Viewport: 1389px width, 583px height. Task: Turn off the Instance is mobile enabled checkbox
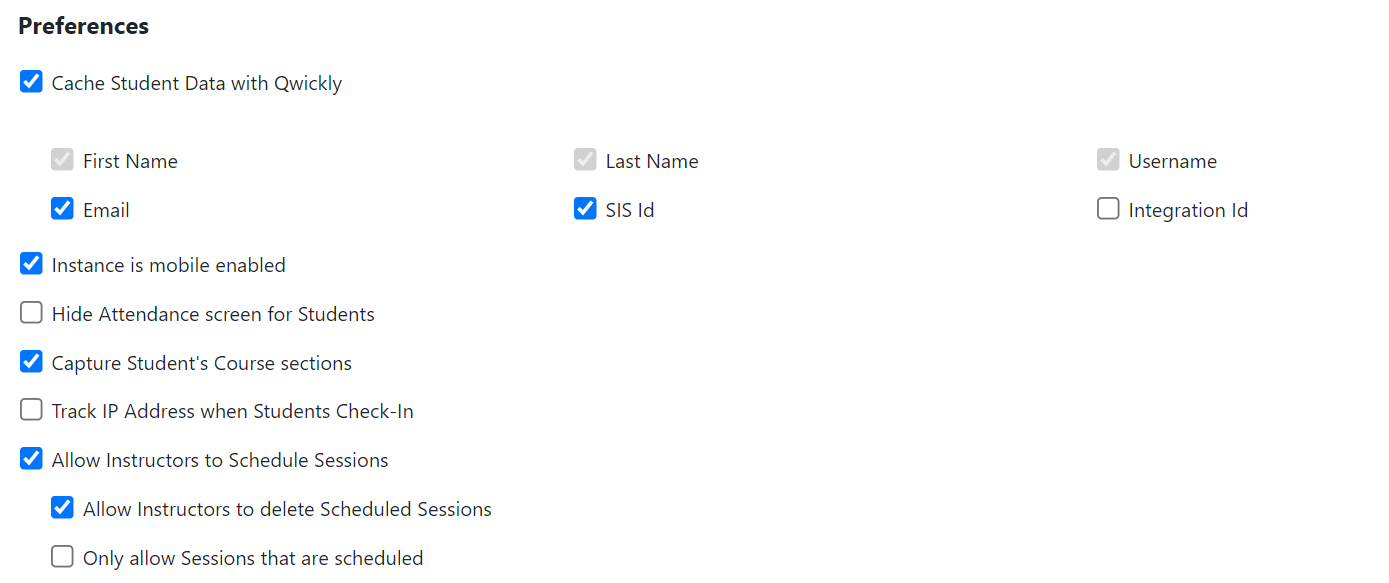31,264
